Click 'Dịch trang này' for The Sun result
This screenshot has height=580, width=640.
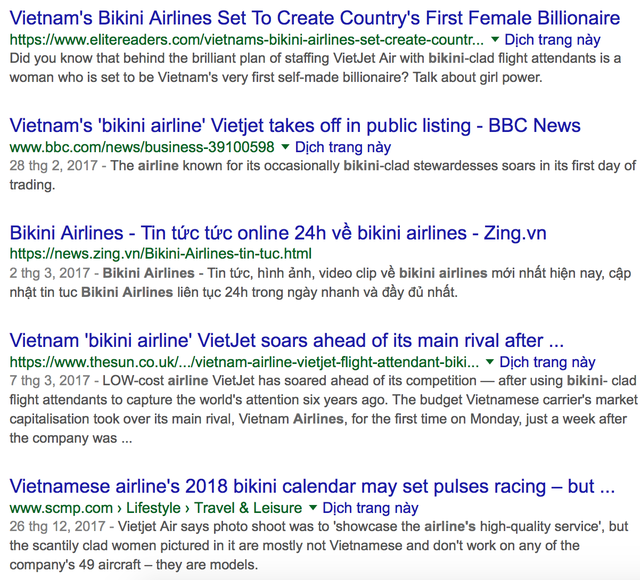547,361
